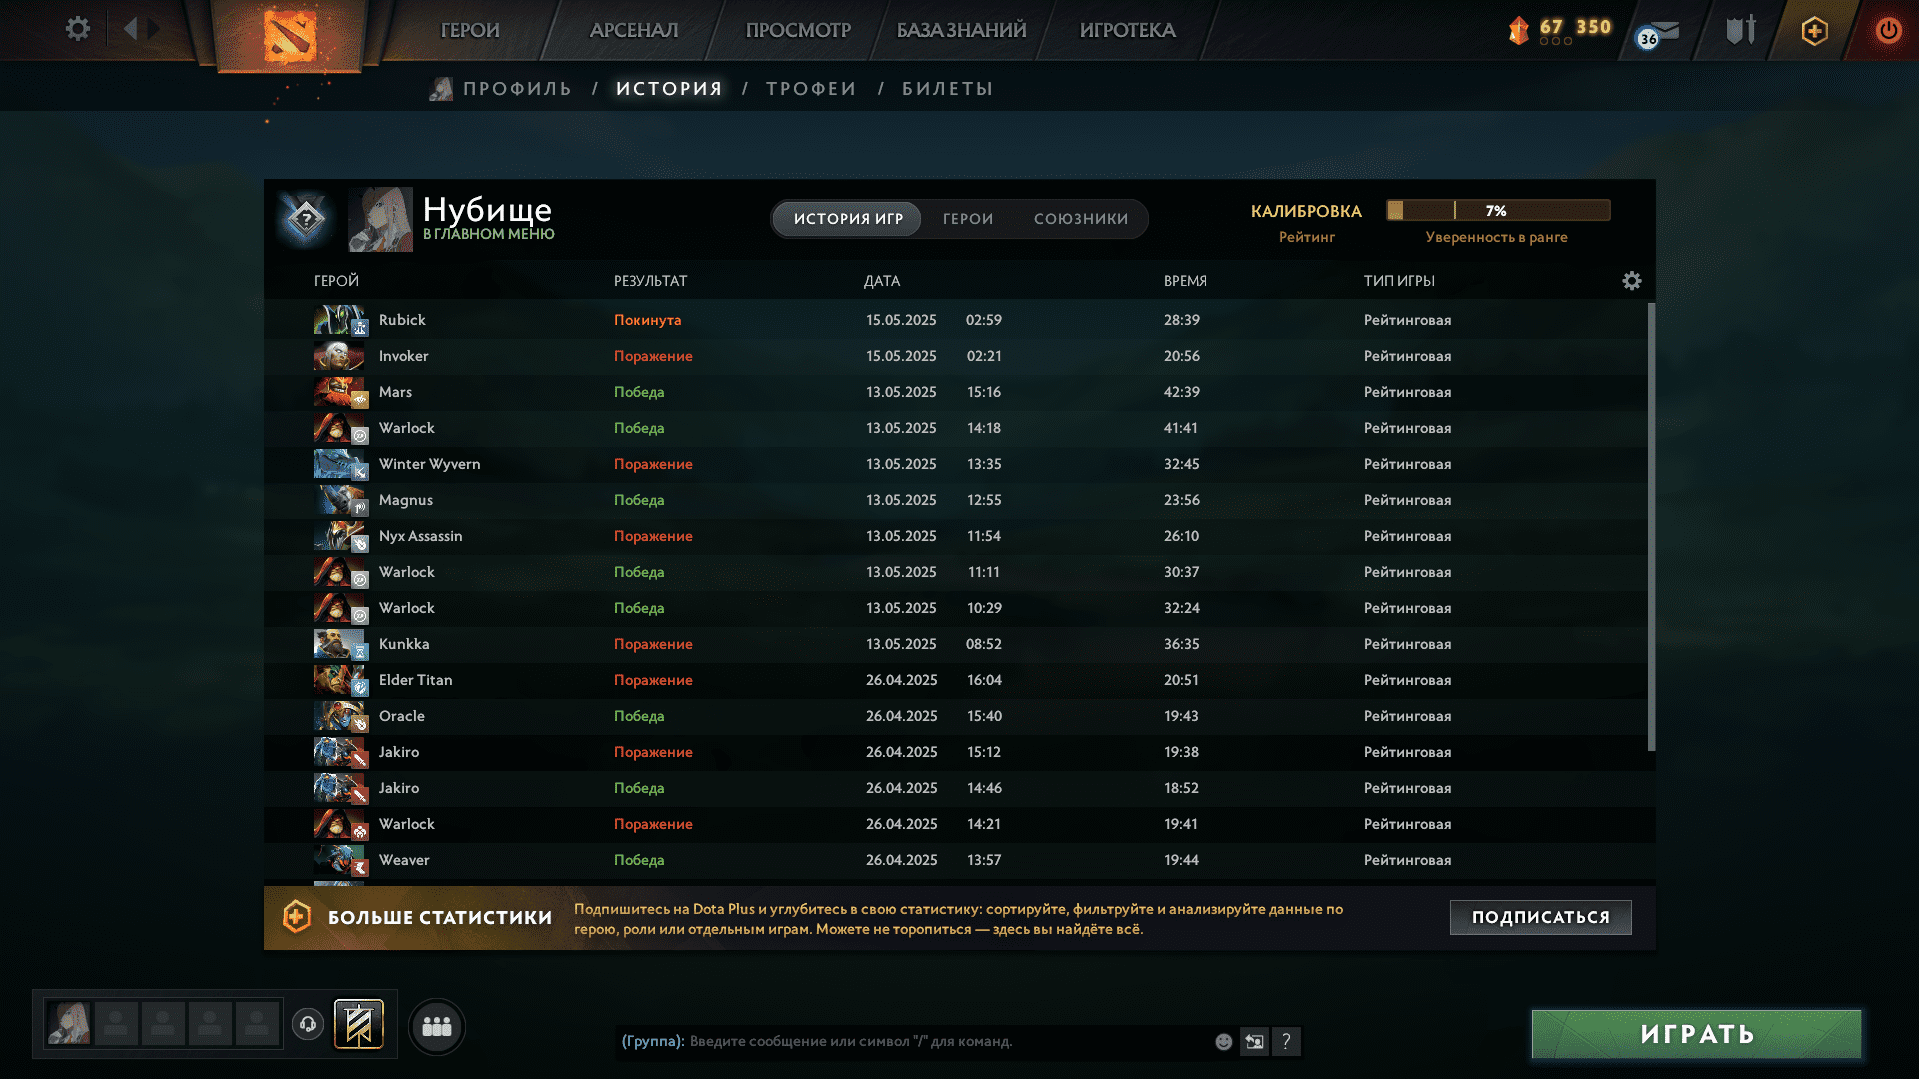Click the Подписаться button for Dota Plus
The height and width of the screenshot is (1079, 1919).
point(1540,917)
